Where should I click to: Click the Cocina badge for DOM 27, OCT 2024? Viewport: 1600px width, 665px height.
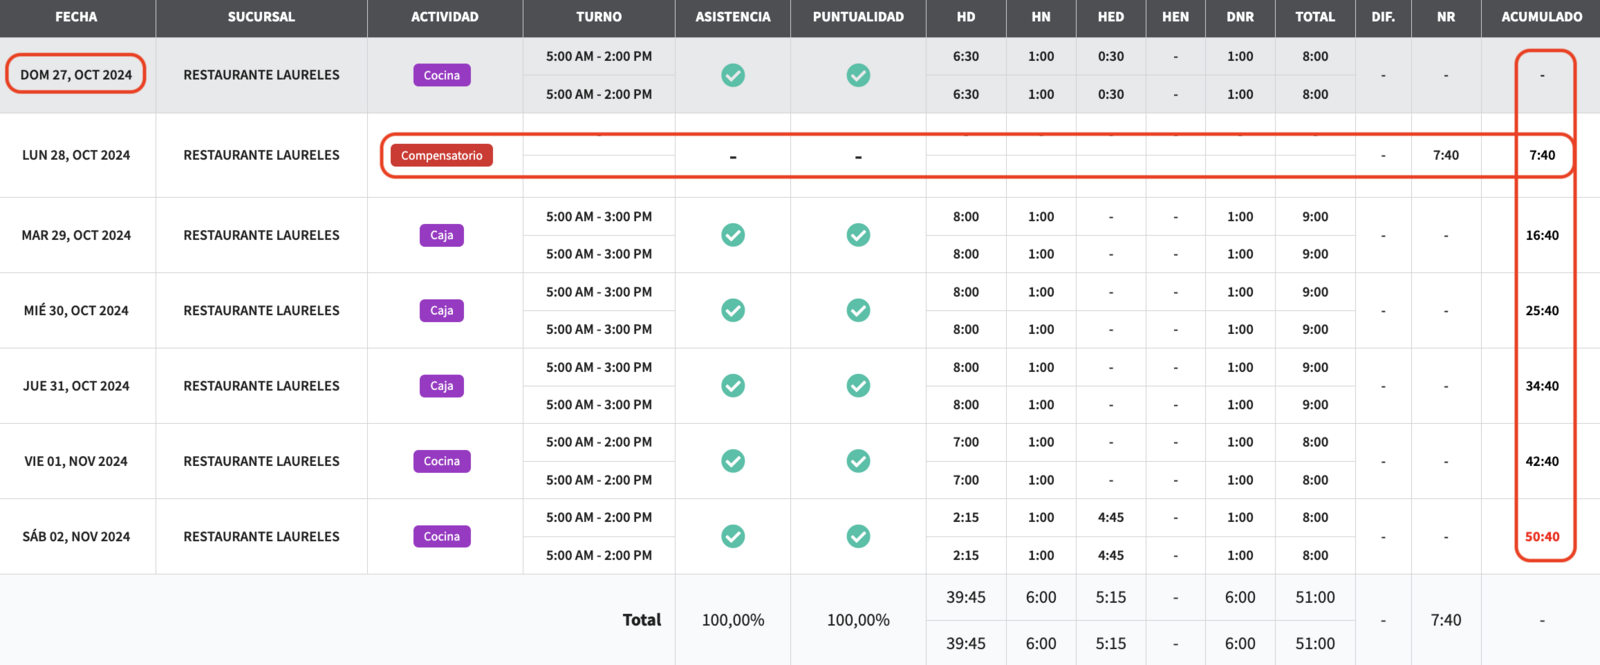click(x=441, y=75)
